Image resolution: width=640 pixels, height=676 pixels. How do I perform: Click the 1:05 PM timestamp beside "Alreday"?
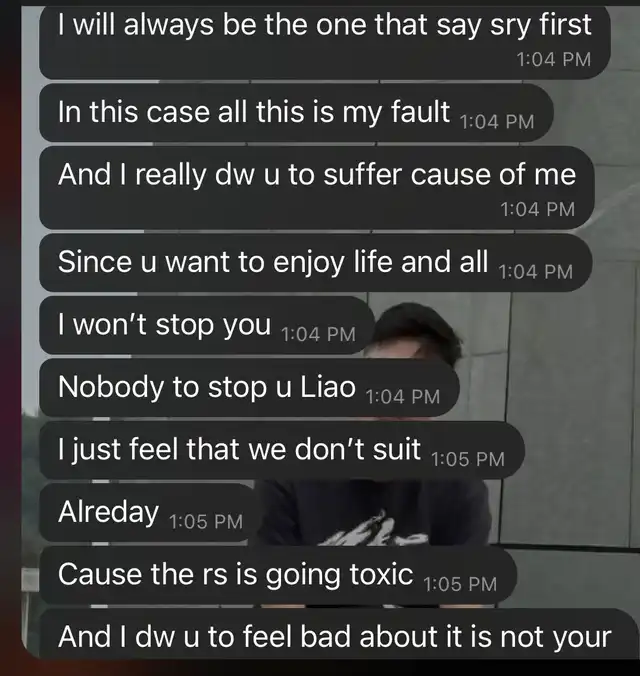coord(206,522)
